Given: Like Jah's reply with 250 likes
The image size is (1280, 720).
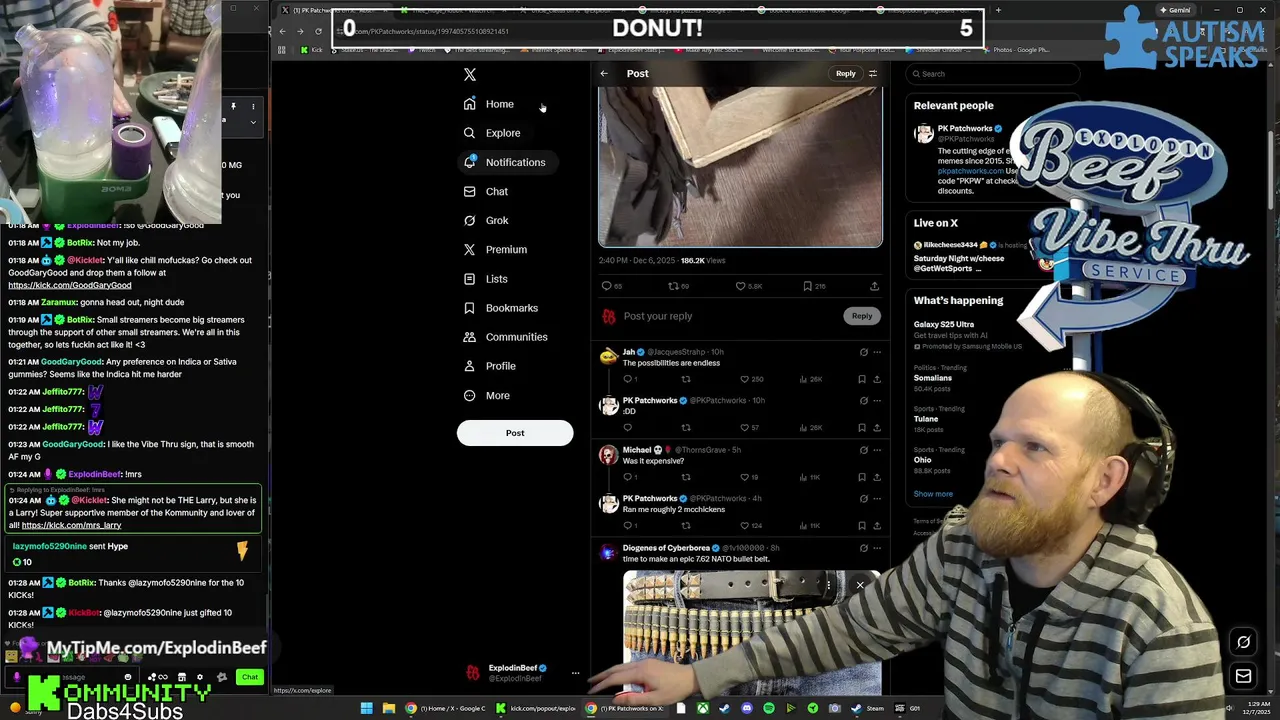Looking at the screenshot, I should click(751, 379).
